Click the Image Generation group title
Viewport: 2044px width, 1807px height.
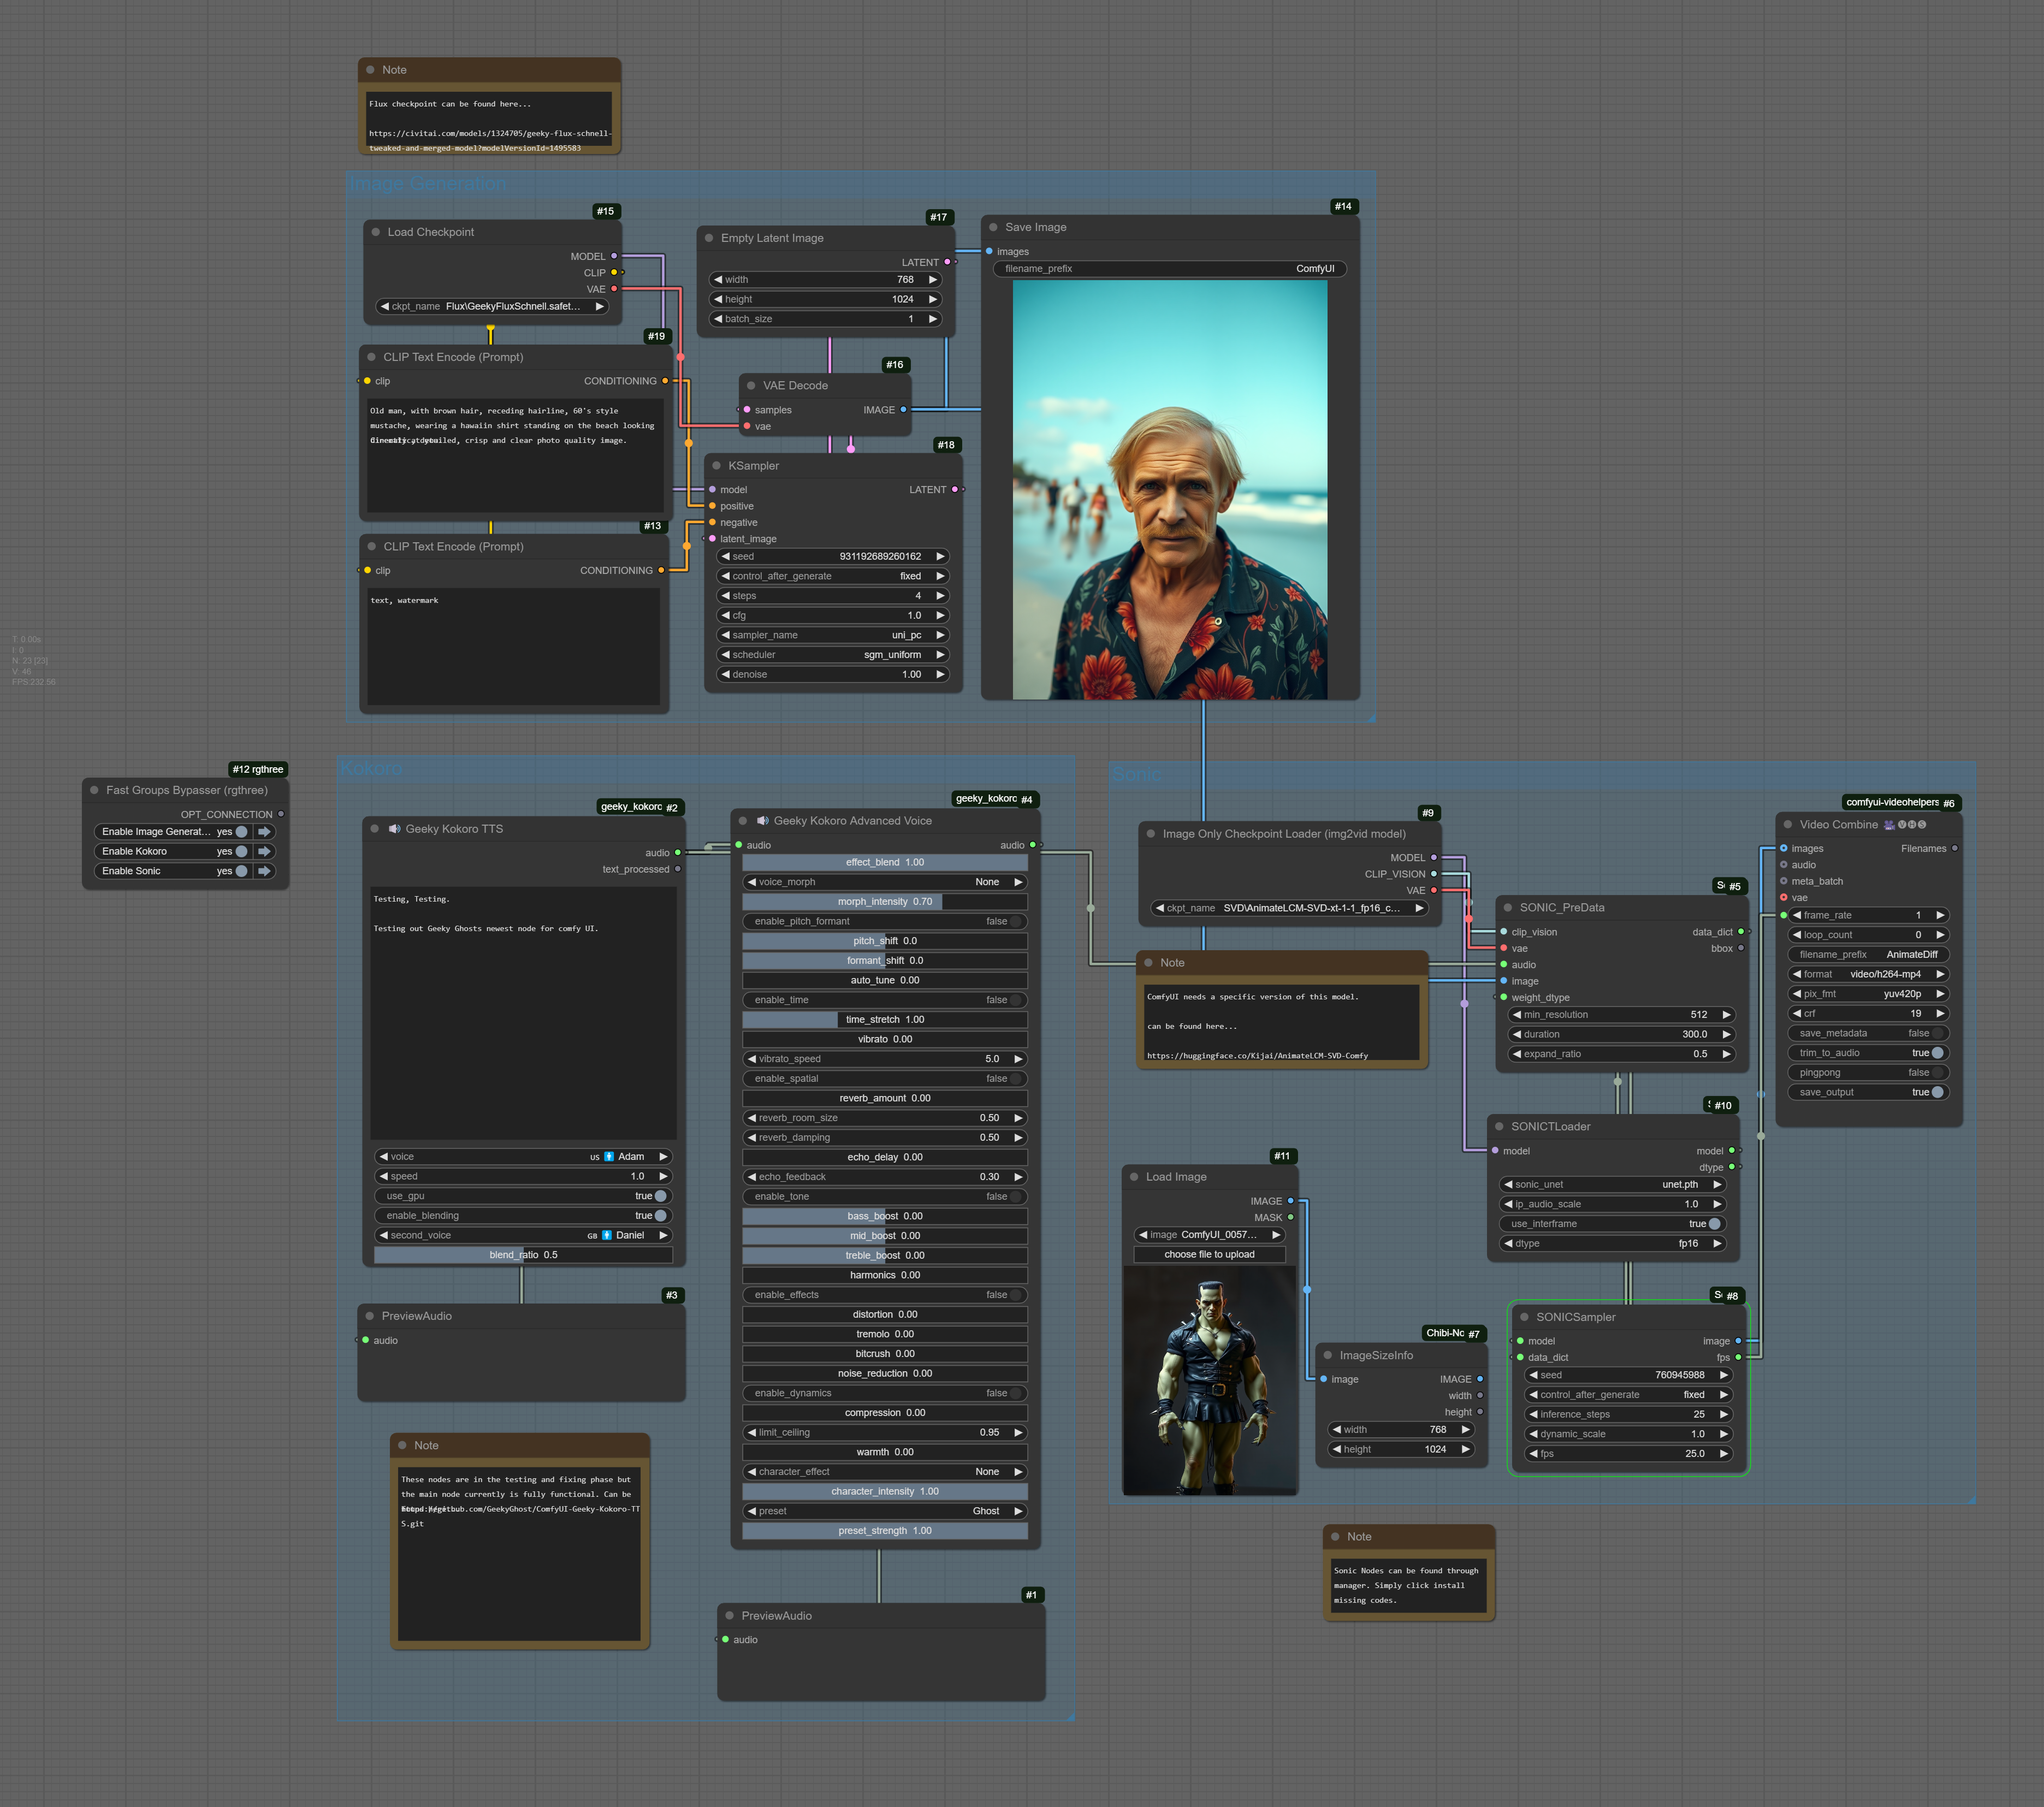coord(428,184)
